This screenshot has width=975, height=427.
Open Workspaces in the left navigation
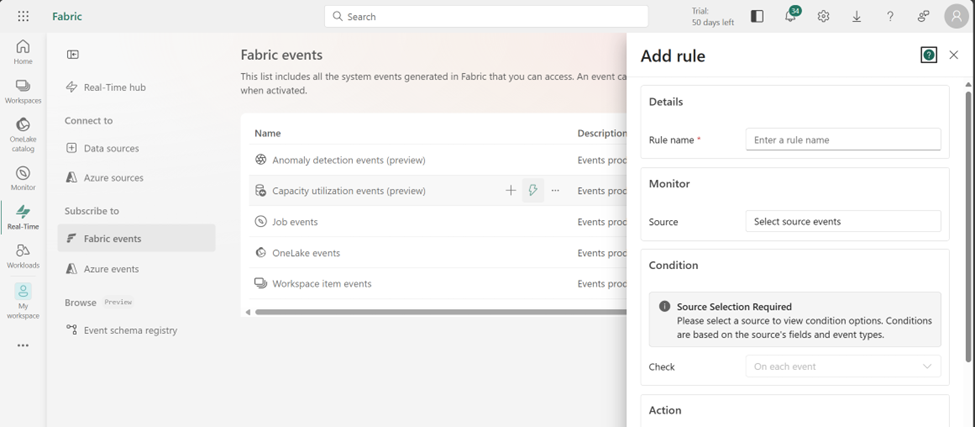pyautogui.click(x=23, y=91)
